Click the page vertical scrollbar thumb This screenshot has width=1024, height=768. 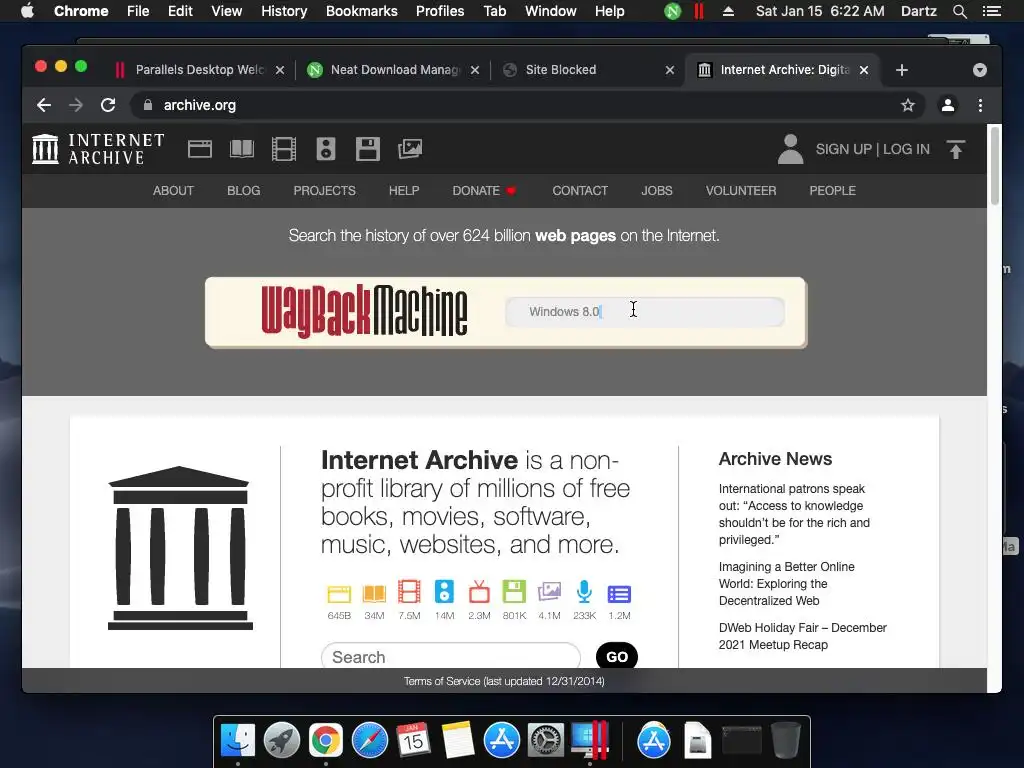point(995,165)
